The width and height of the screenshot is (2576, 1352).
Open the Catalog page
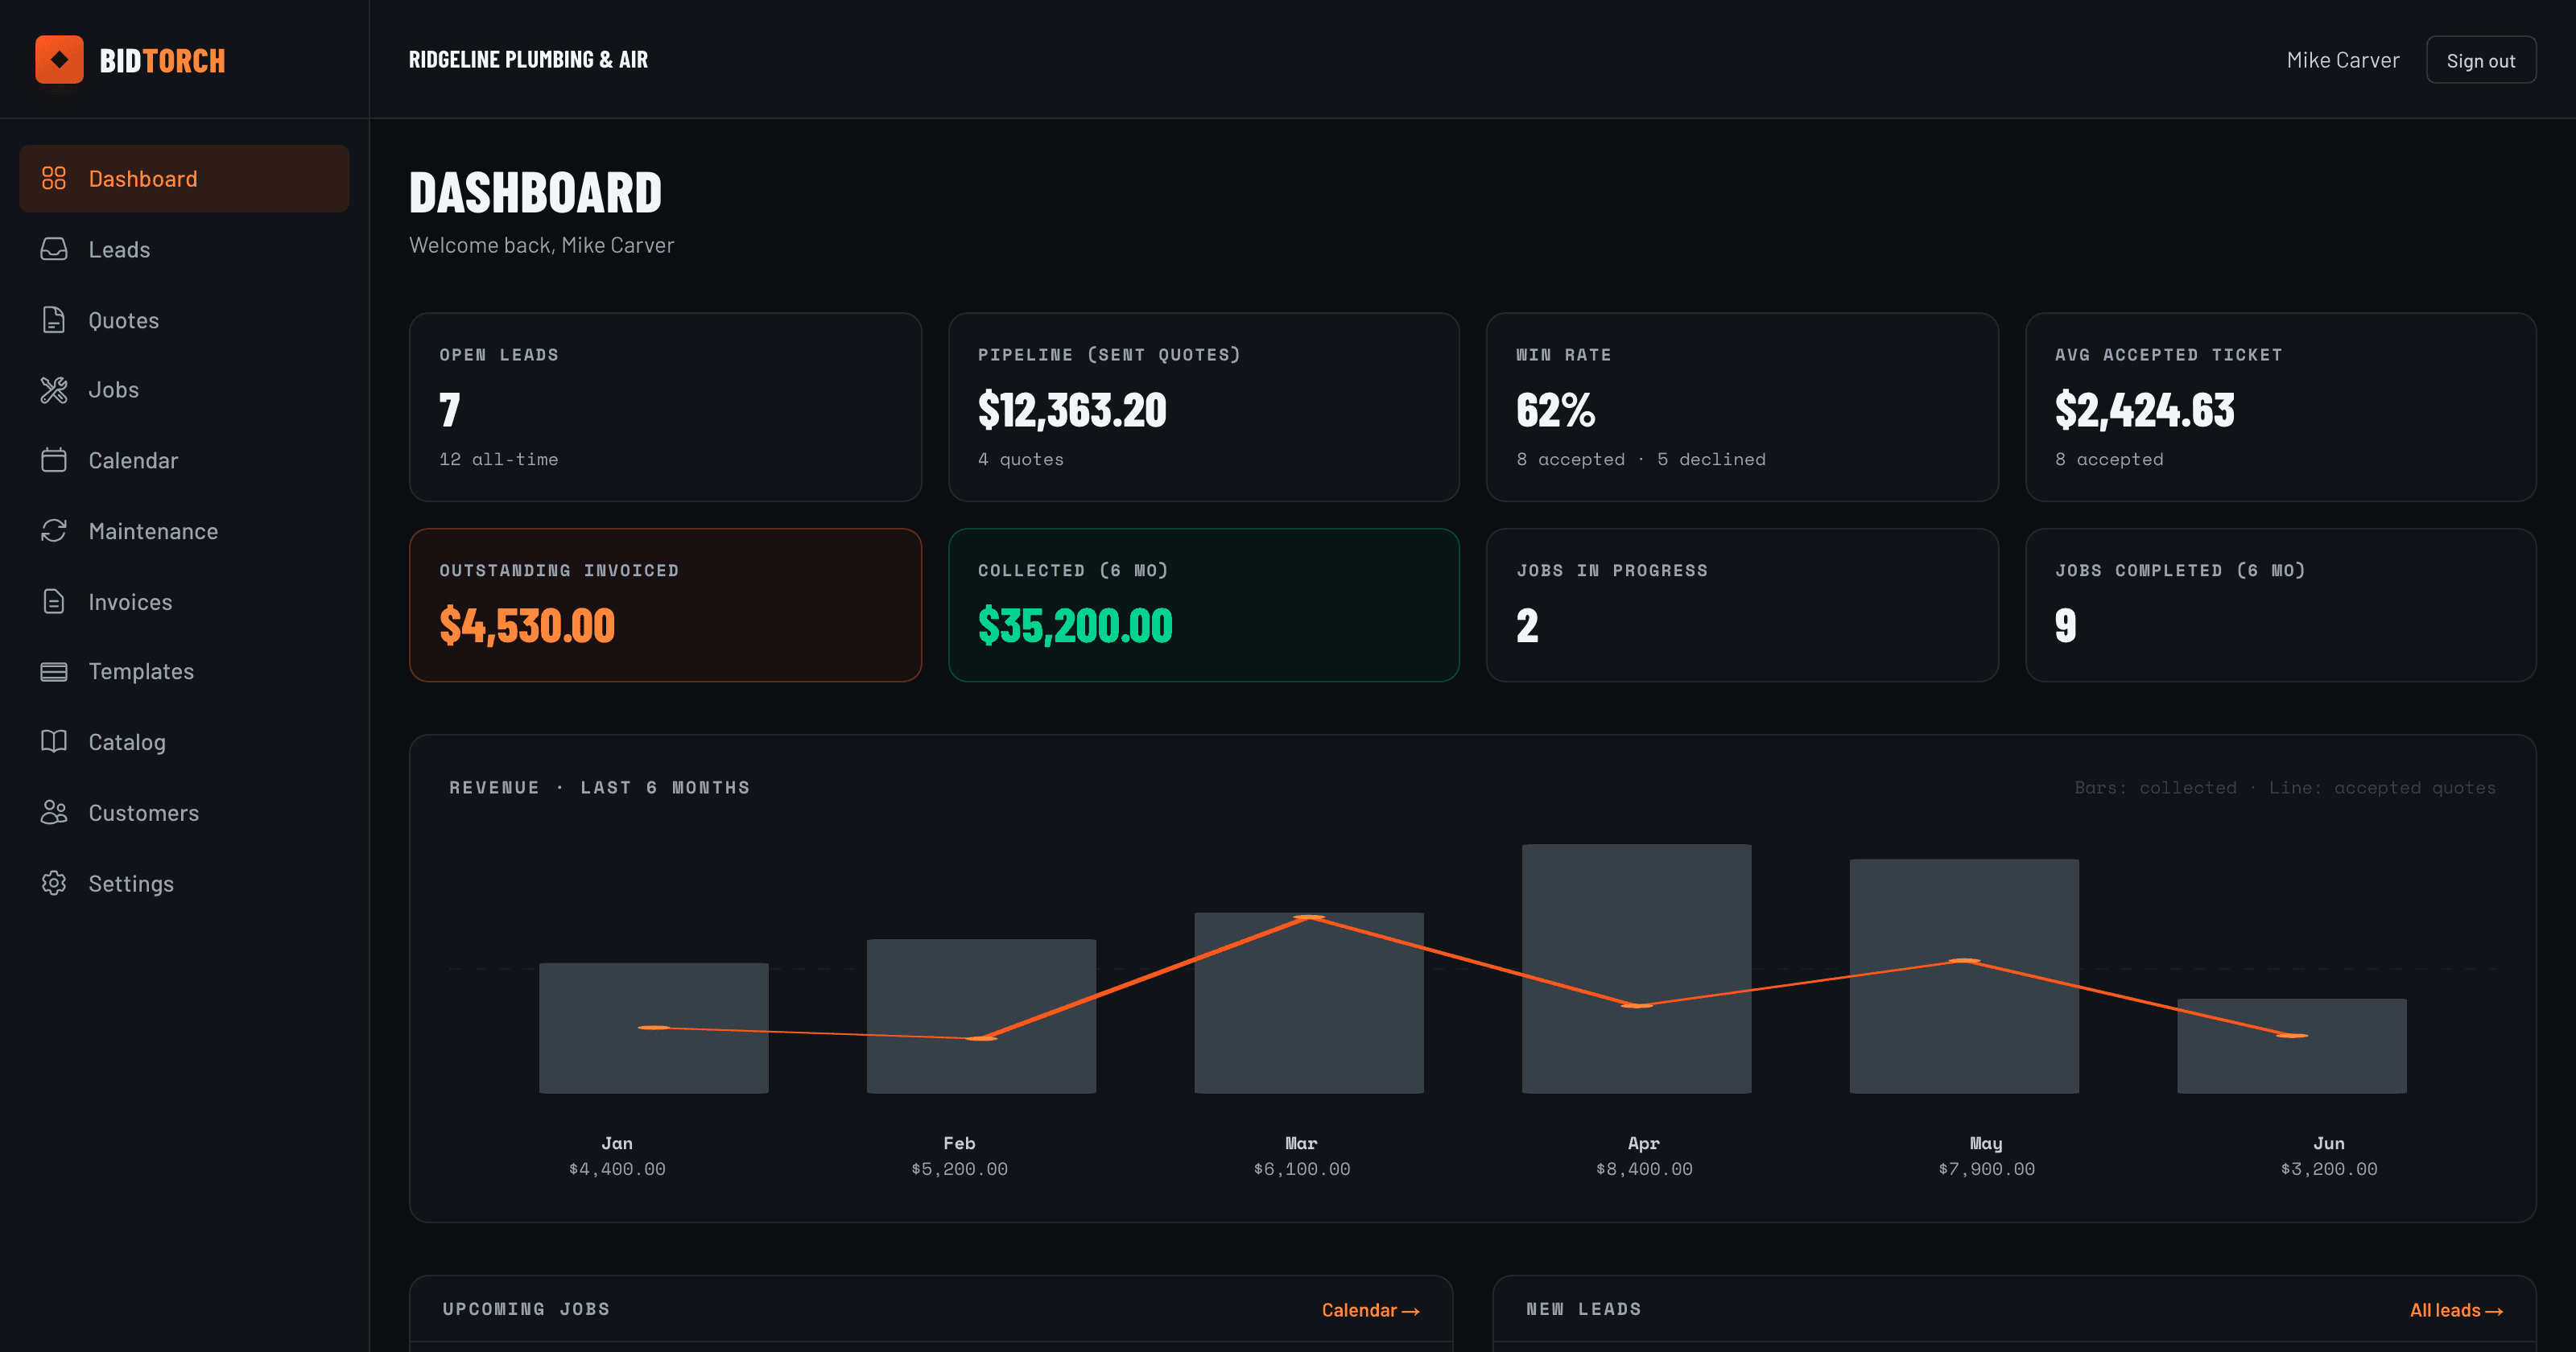[184, 742]
